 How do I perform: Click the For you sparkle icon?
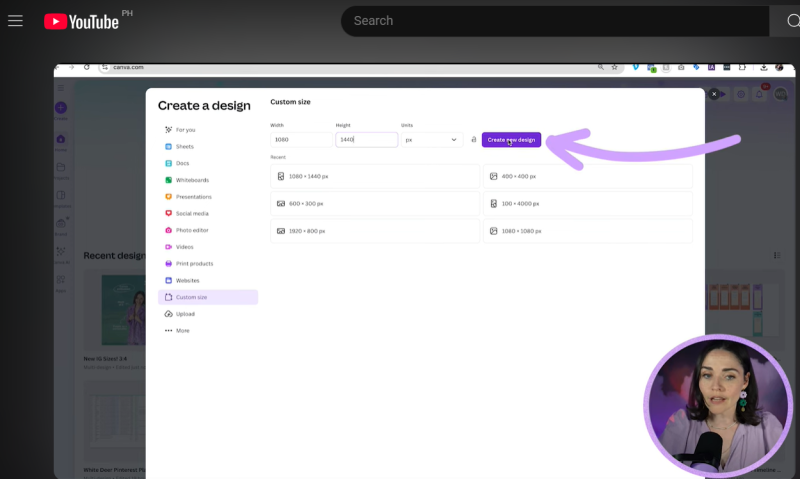coord(168,130)
